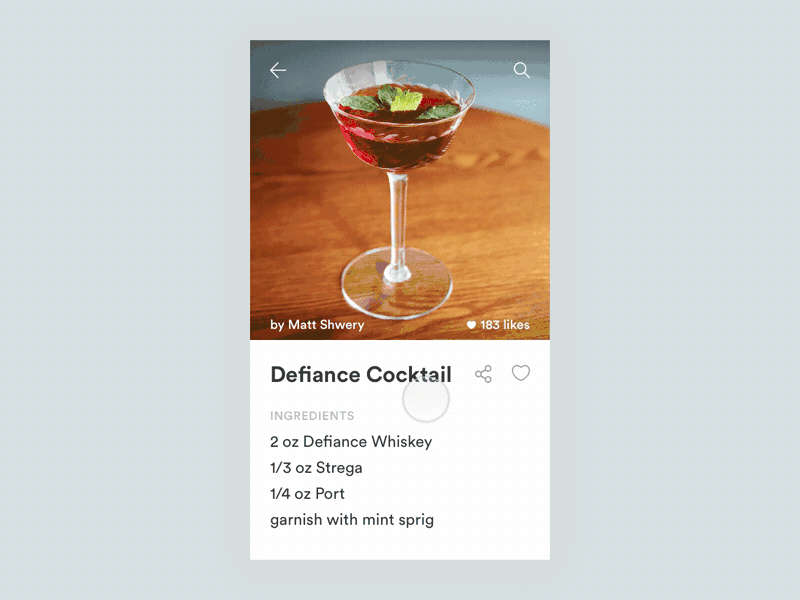Select the 2 oz Defiance Whiskey ingredient
The width and height of the screenshot is (800, 600).
point(351,442)
